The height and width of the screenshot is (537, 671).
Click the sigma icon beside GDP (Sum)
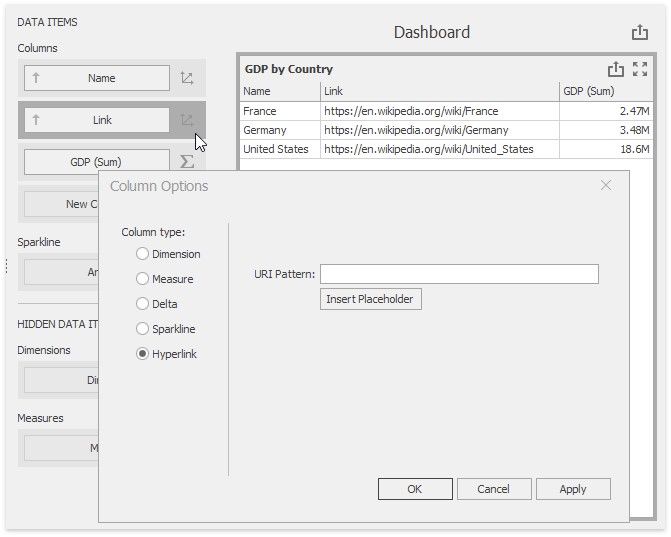pyautogui.click(x=187, y=162)
